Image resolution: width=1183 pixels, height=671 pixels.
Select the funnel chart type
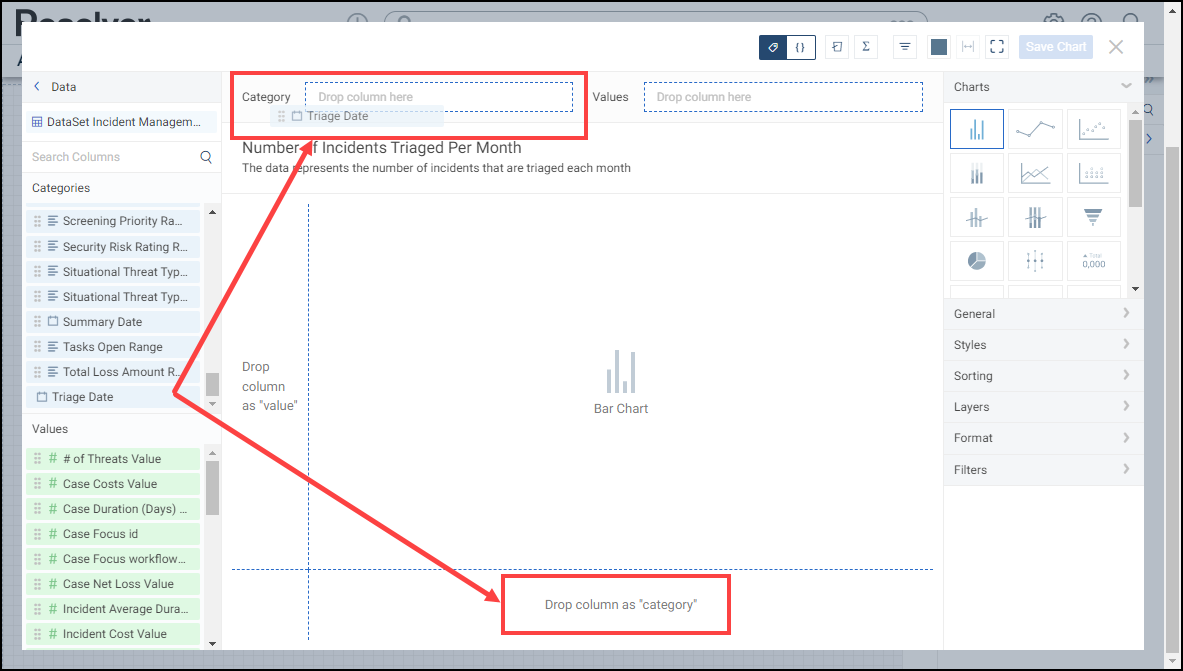point(1093,217)
